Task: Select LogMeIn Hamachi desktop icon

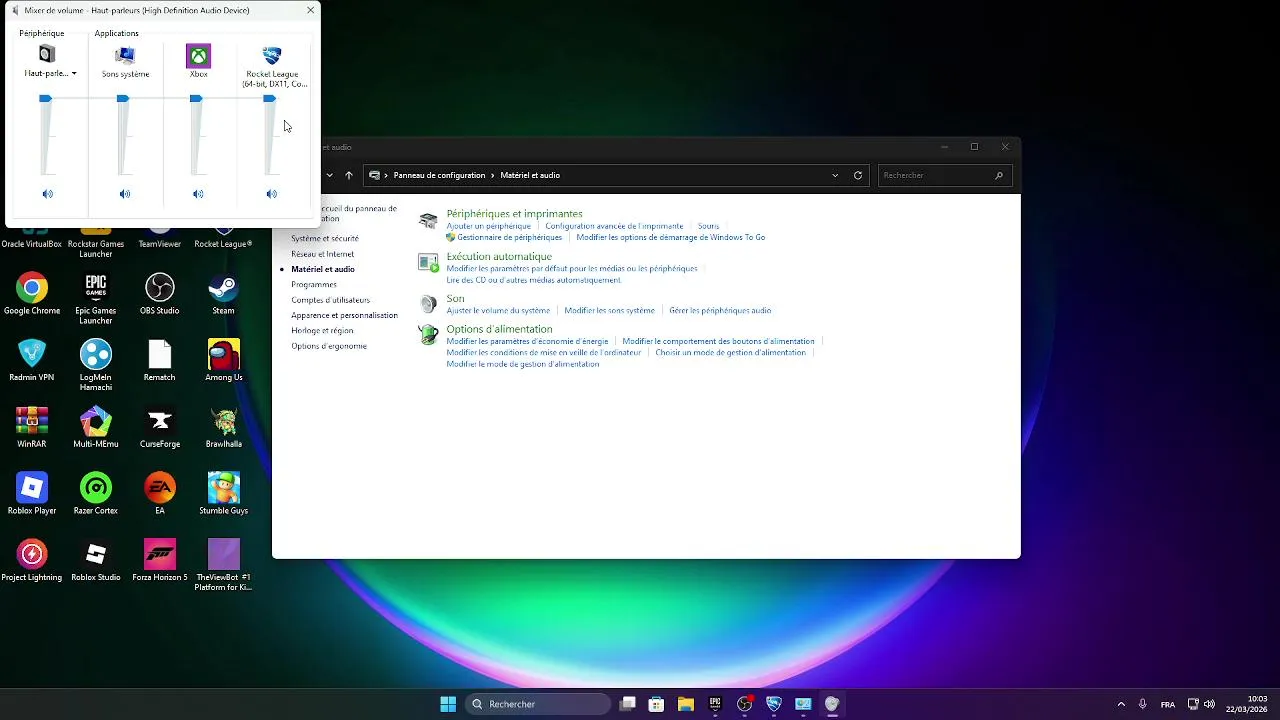Action: (x=96, y=365)
